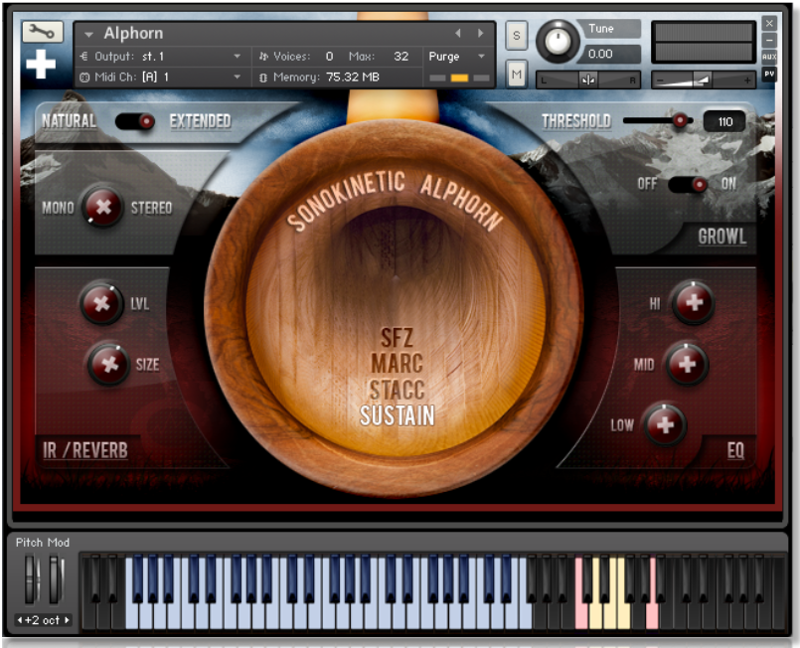The image size is (800, 648).
Task: Click the STEREO label
Action: (152, 208)
